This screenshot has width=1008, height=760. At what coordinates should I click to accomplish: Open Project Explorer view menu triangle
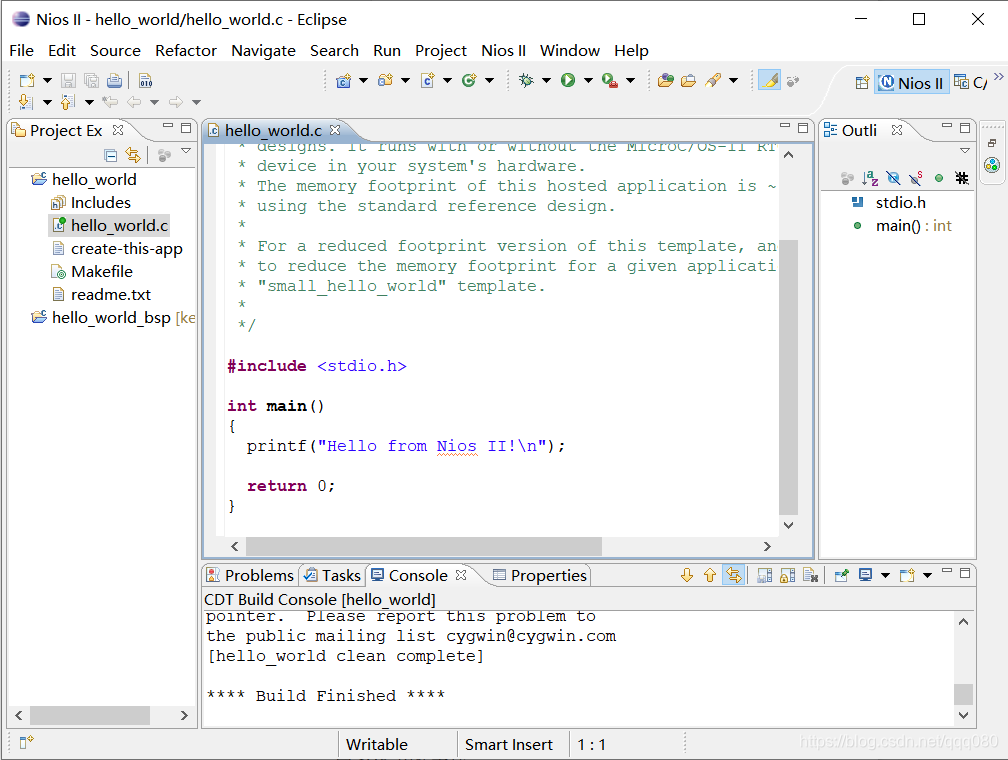(186, 151)
